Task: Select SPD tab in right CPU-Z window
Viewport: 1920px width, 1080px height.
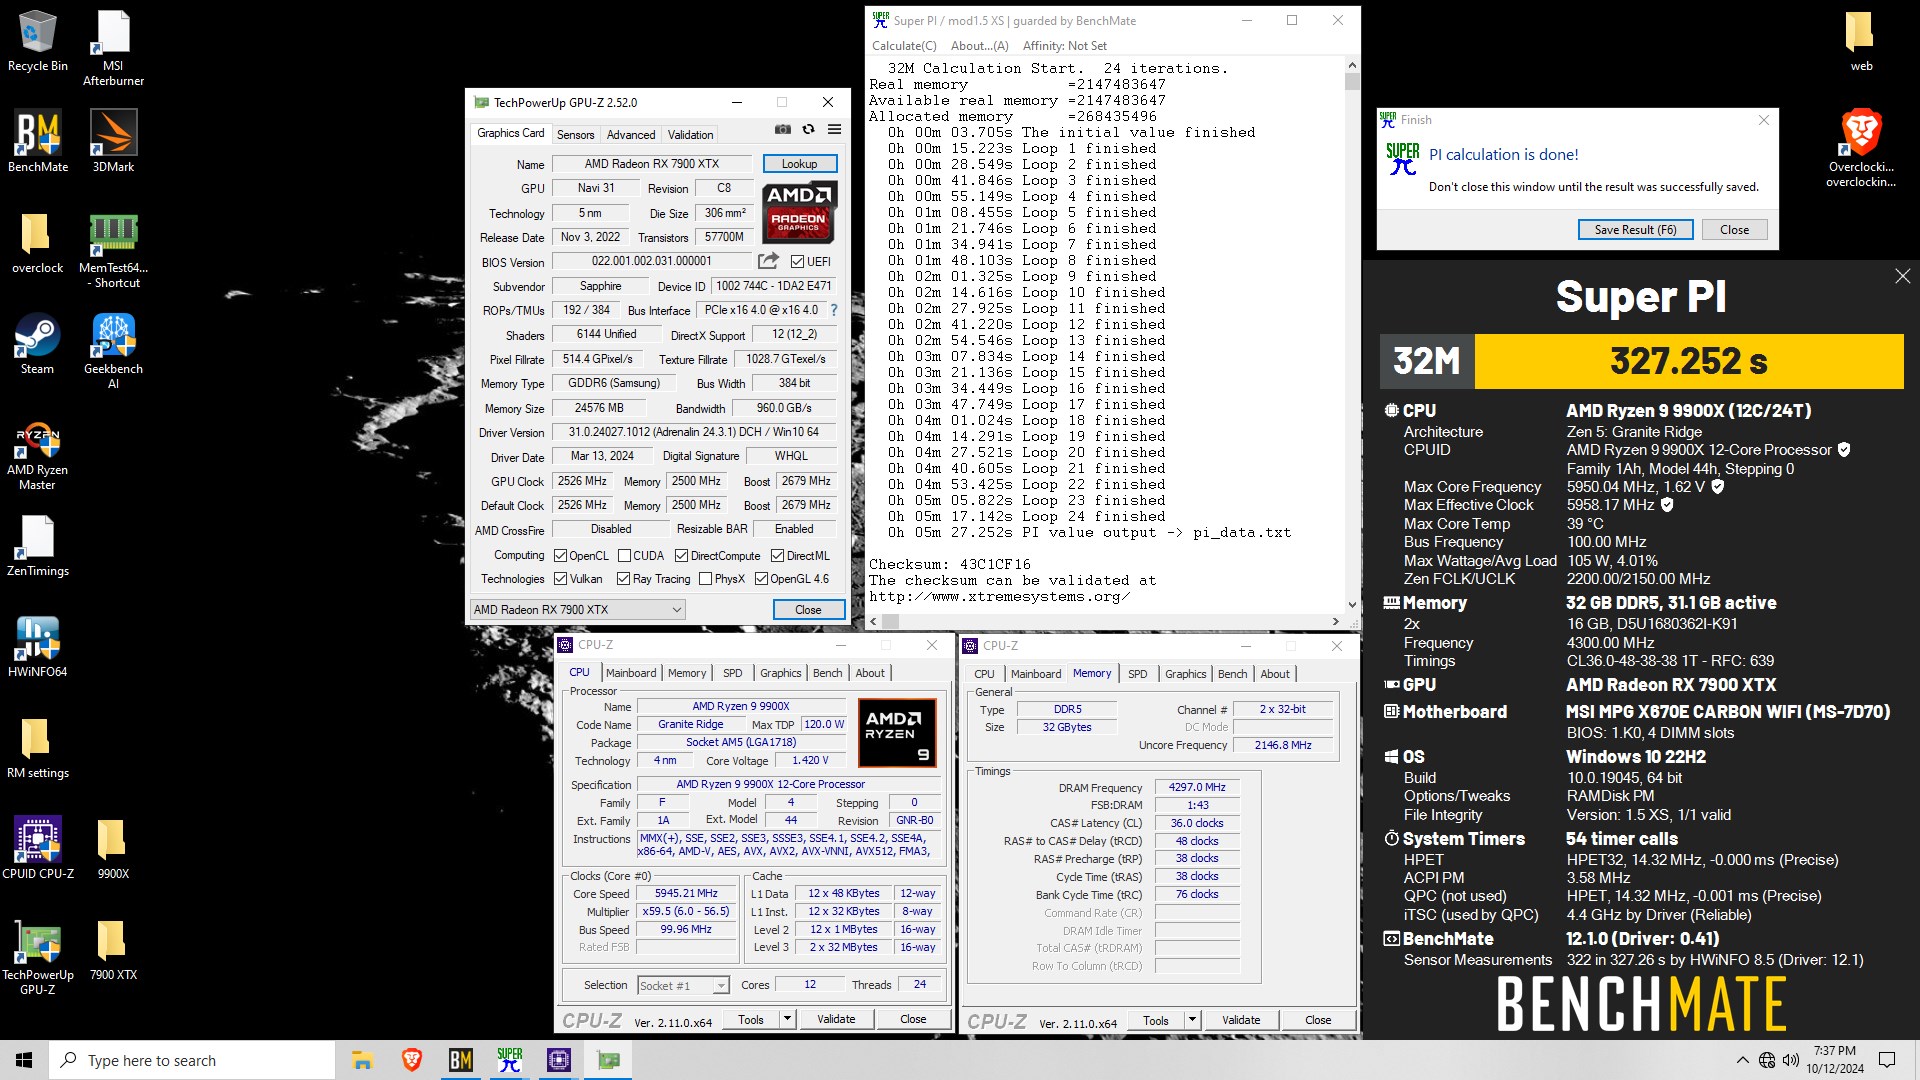Action: pyautogui.click(x=1138, y=674)
